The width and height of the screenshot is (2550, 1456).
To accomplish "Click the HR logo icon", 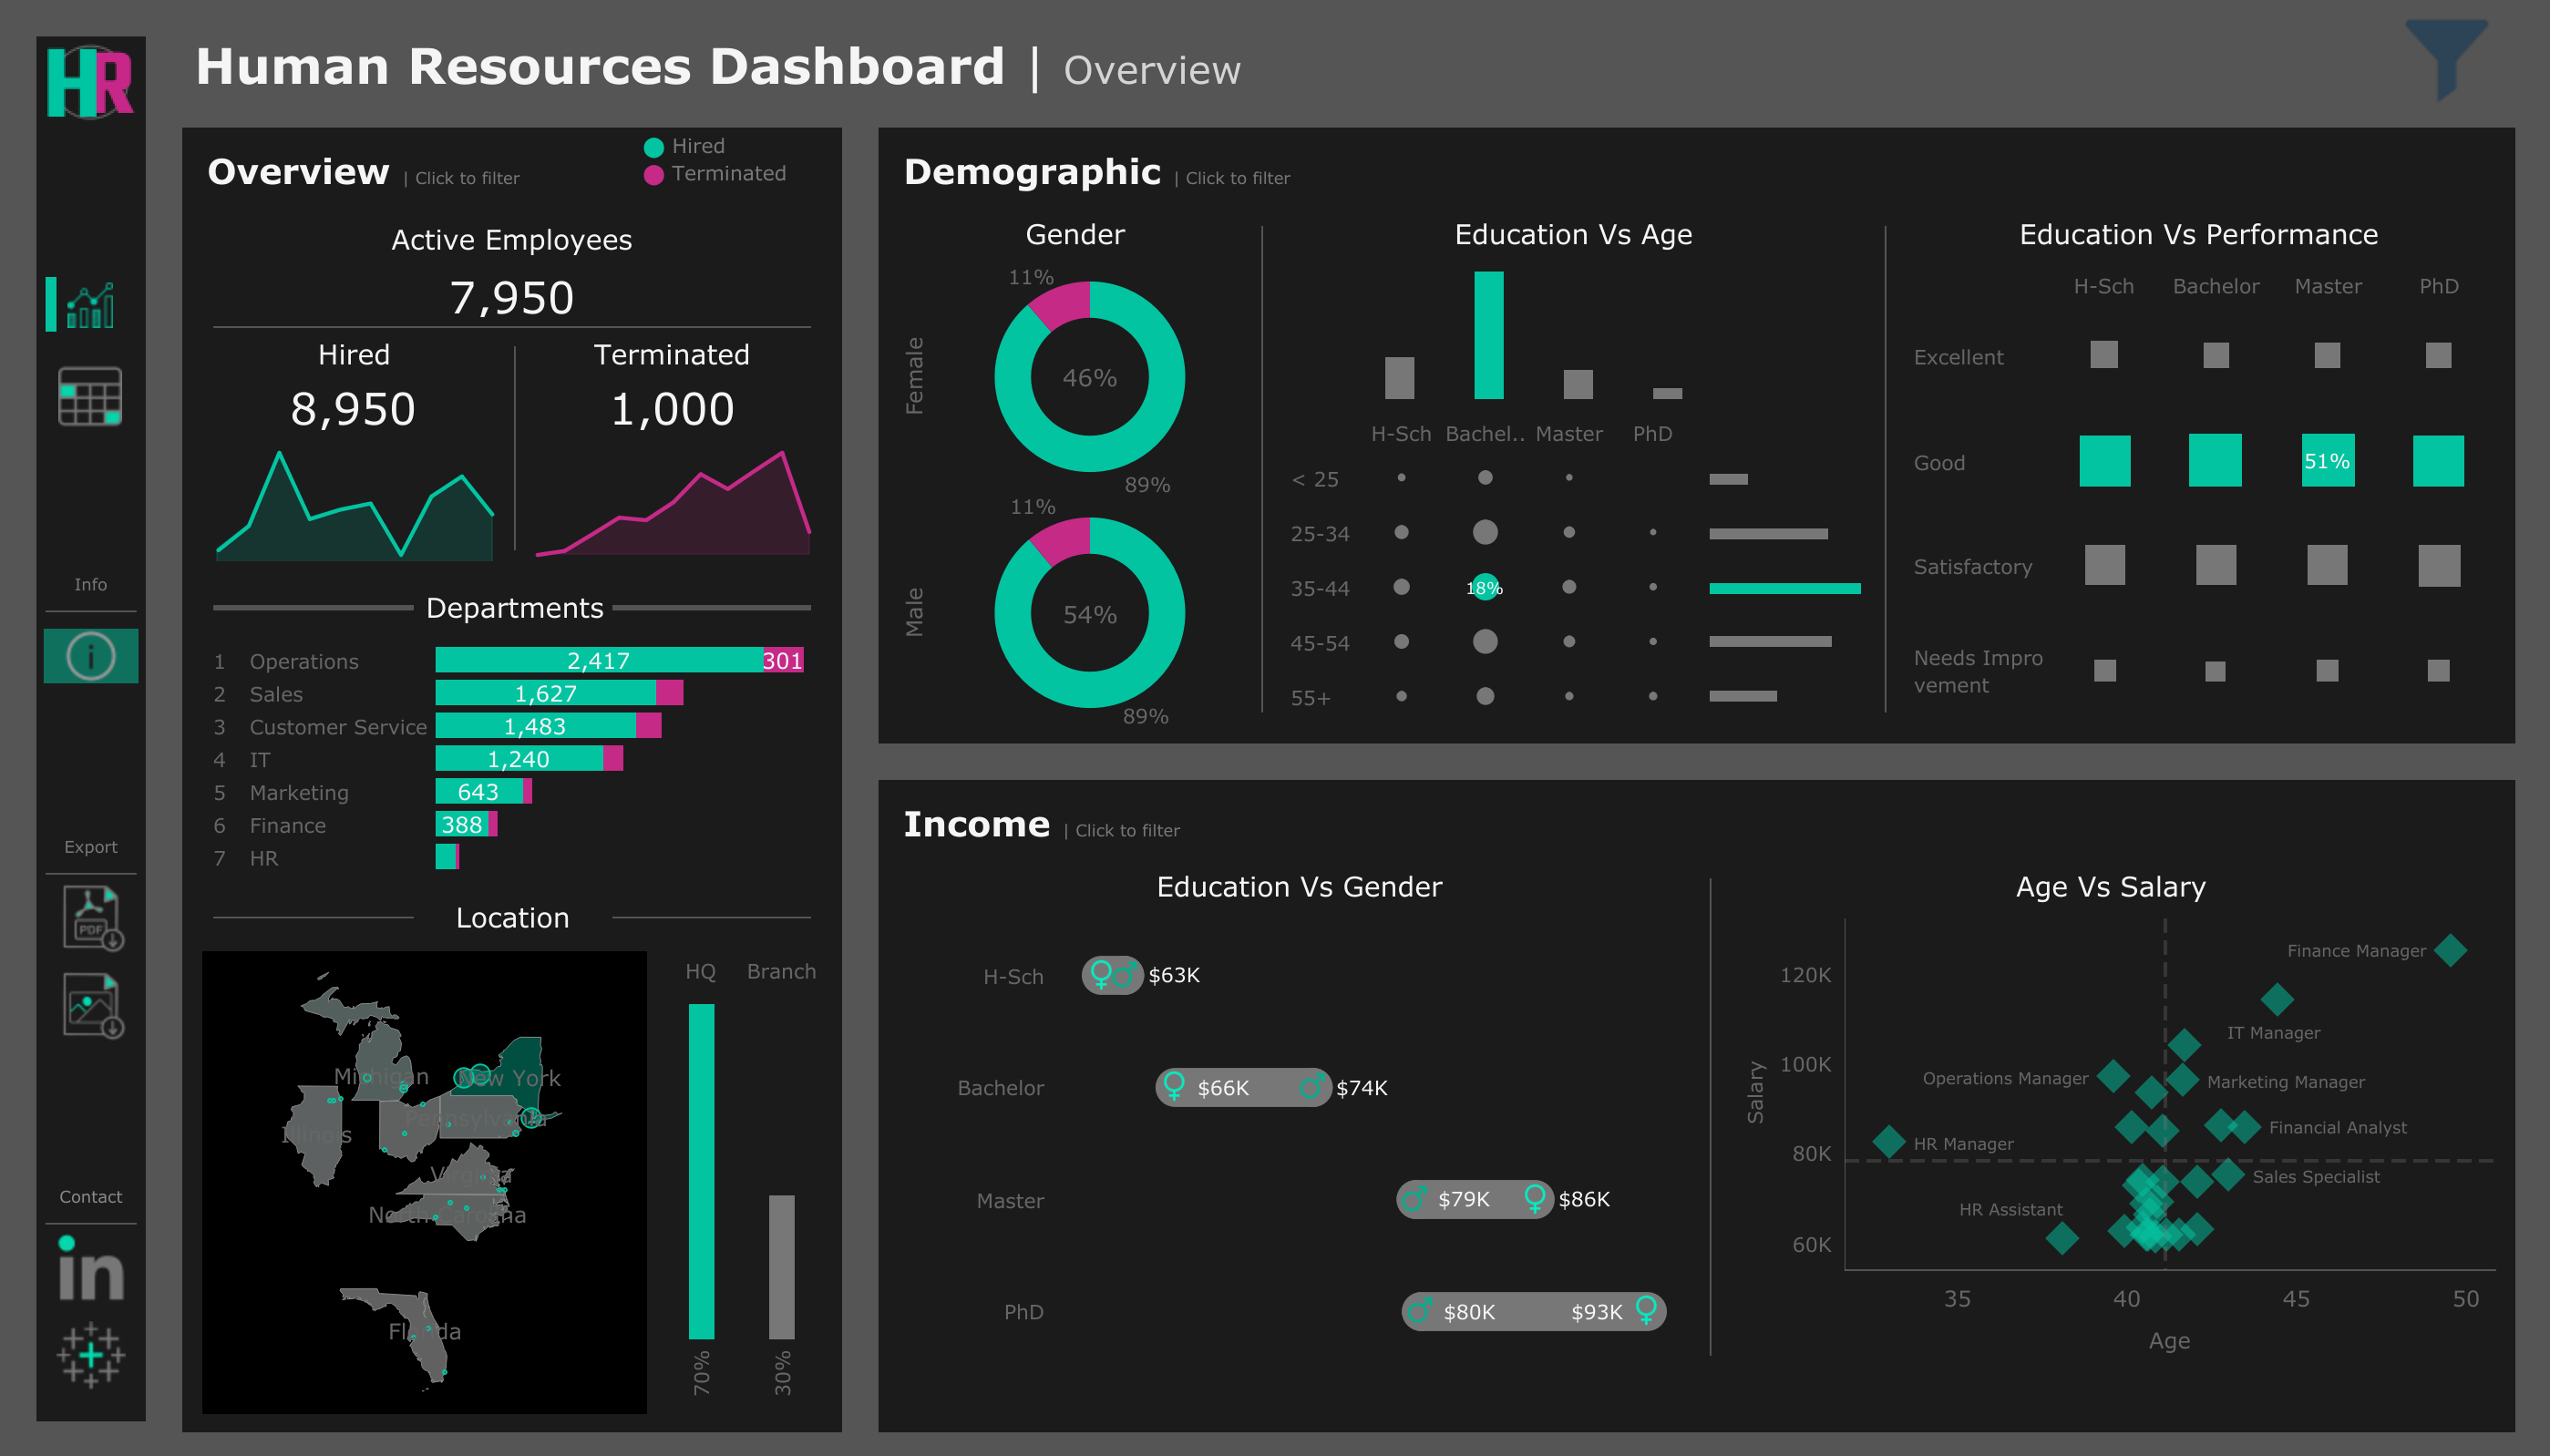I will [90, 85].
